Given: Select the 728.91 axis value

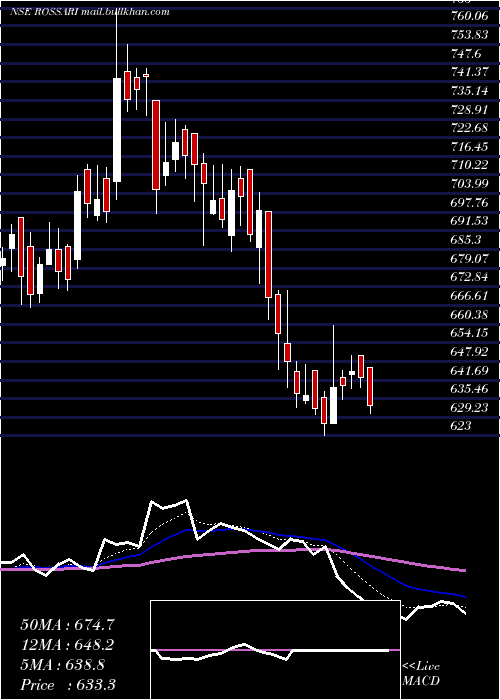Looking at the screenshot, I should point(469,109).
